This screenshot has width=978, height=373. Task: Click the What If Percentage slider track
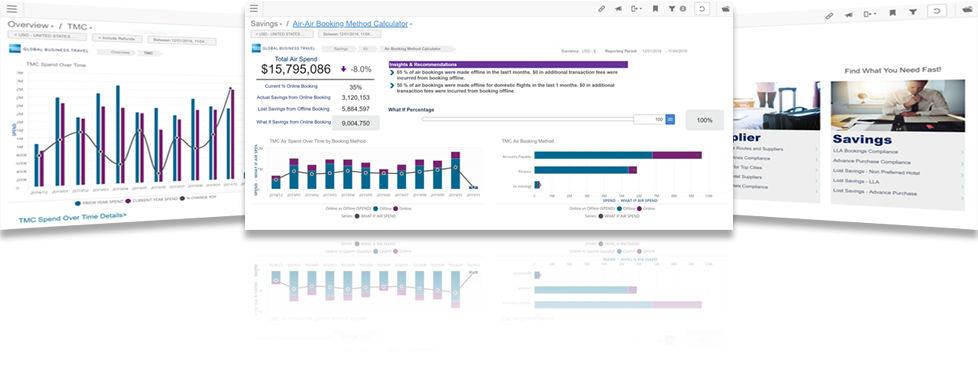coord(527,119)
